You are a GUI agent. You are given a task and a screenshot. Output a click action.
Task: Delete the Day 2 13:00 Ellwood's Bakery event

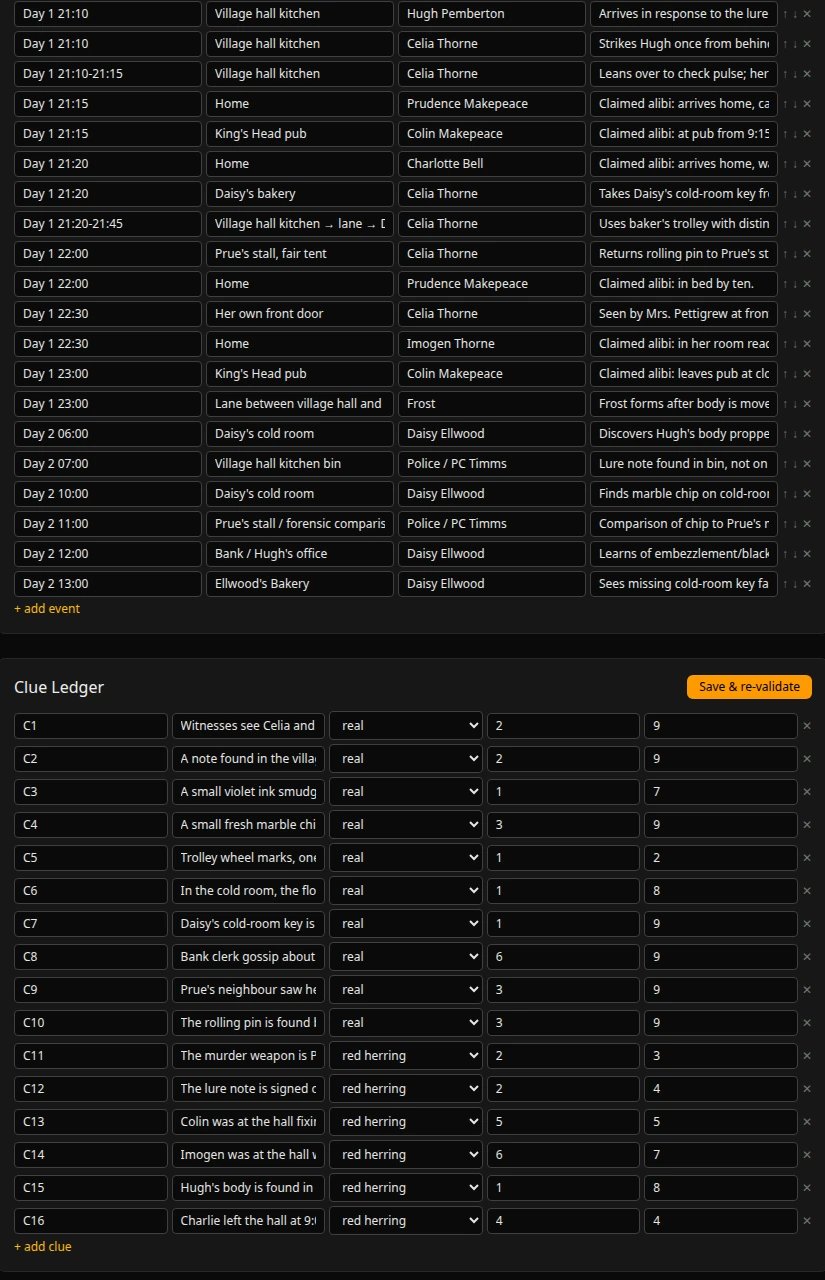click(807, 584)
